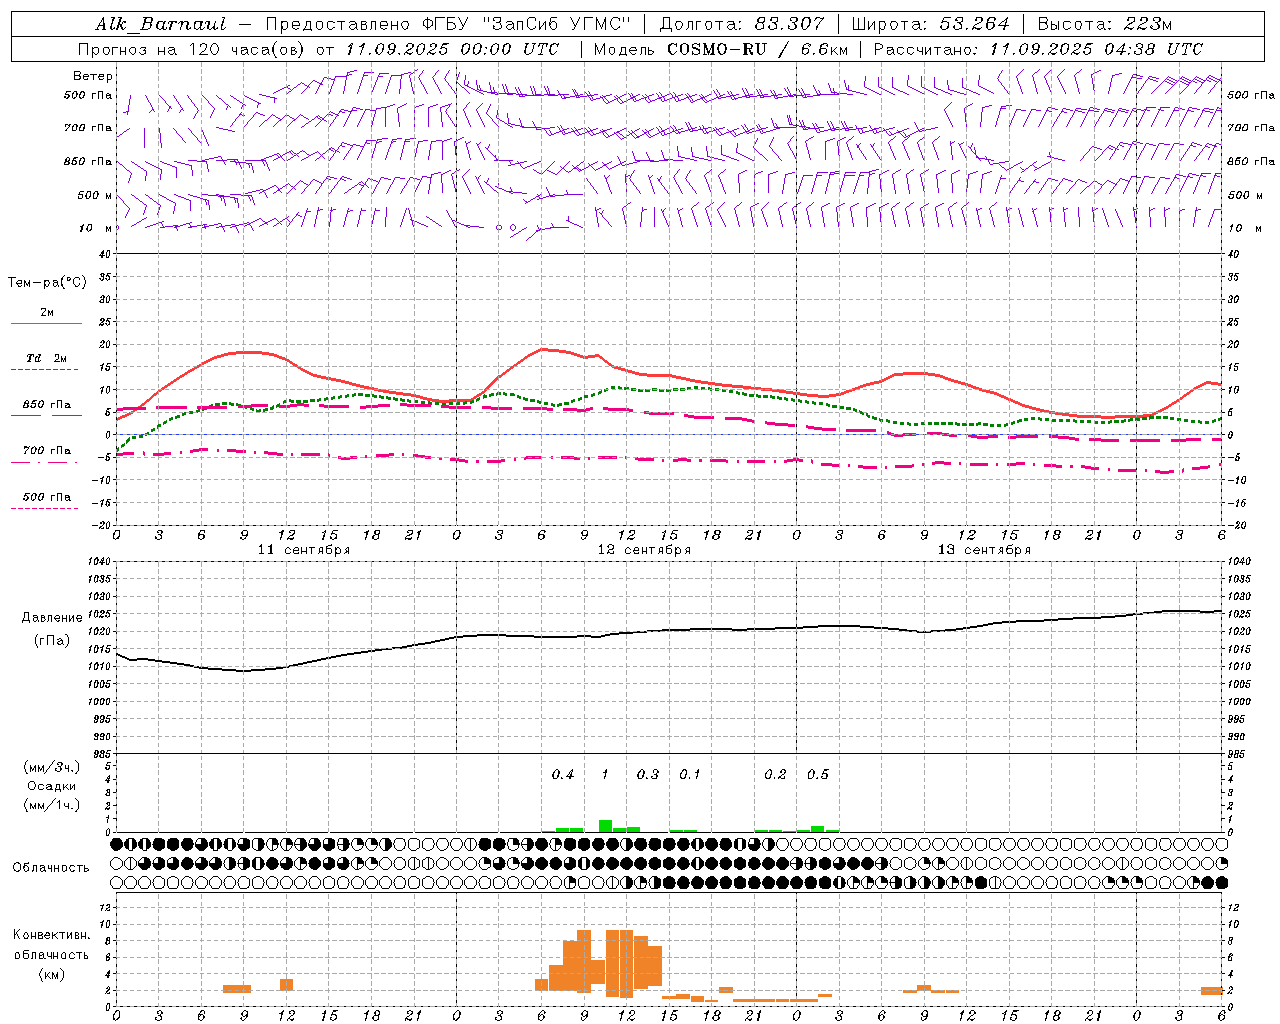
Task: Click the Широта: 53.264 value
Action: pos(930,24)
